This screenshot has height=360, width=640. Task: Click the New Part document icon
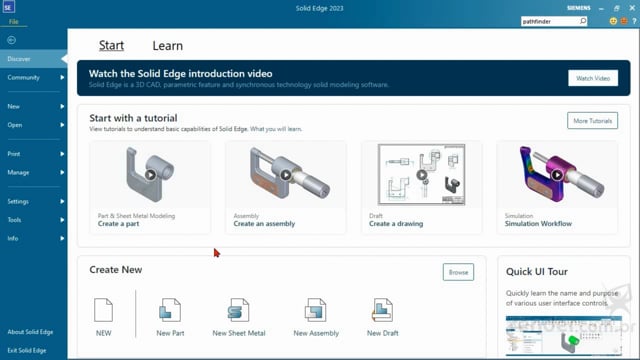click(170, 310)
